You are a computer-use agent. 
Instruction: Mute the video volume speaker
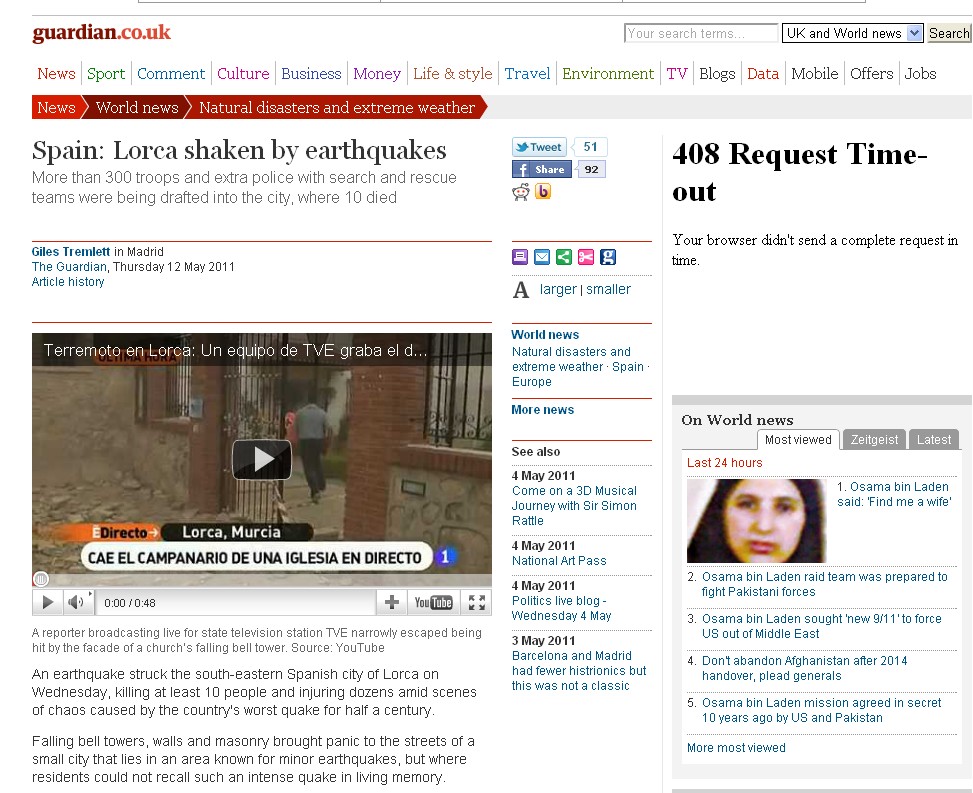76,602
